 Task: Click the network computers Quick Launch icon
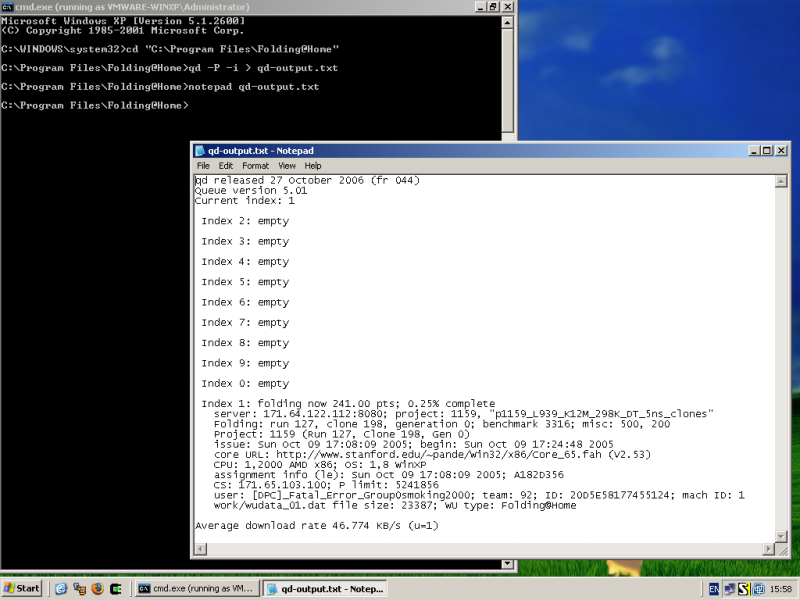click(79, 589)
